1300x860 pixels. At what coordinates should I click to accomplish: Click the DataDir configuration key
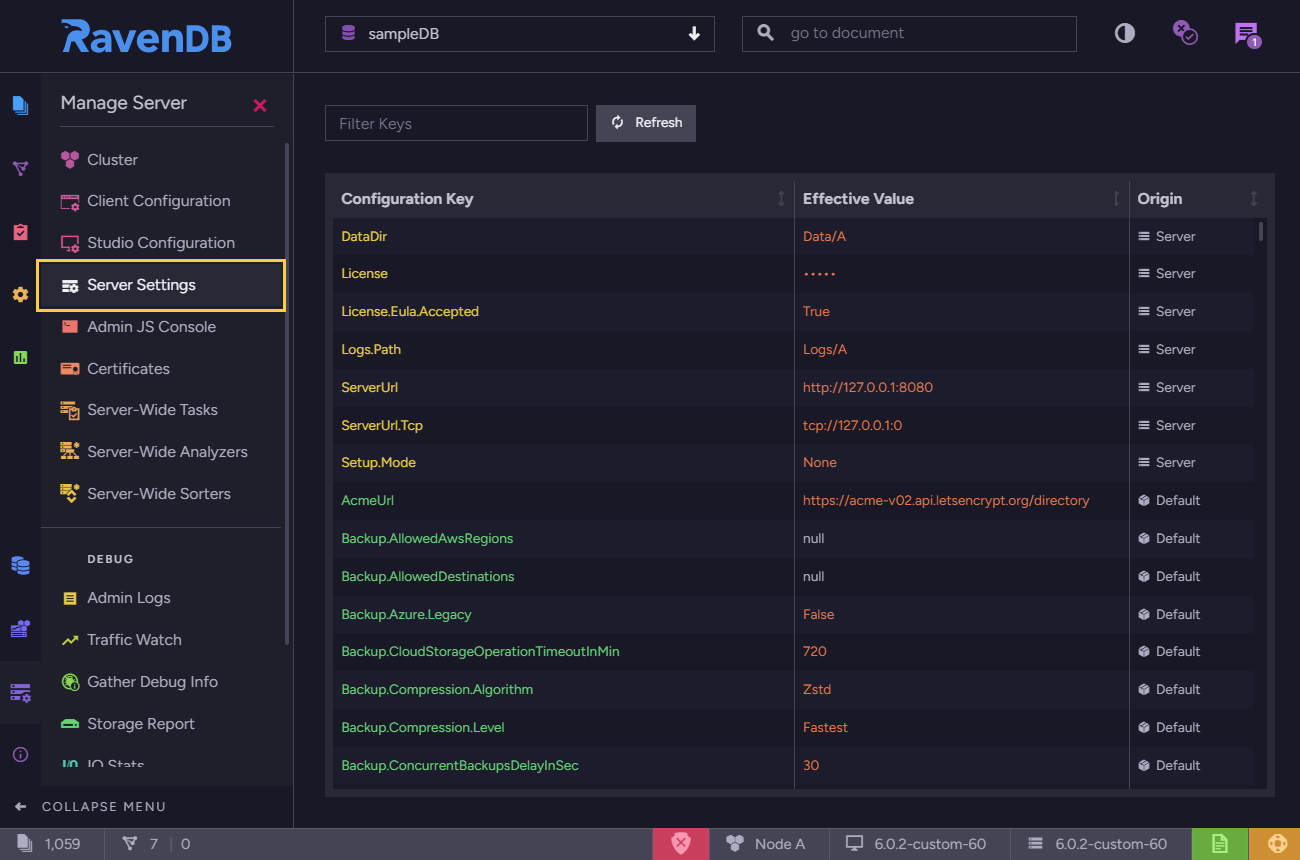tap(364, 237)
